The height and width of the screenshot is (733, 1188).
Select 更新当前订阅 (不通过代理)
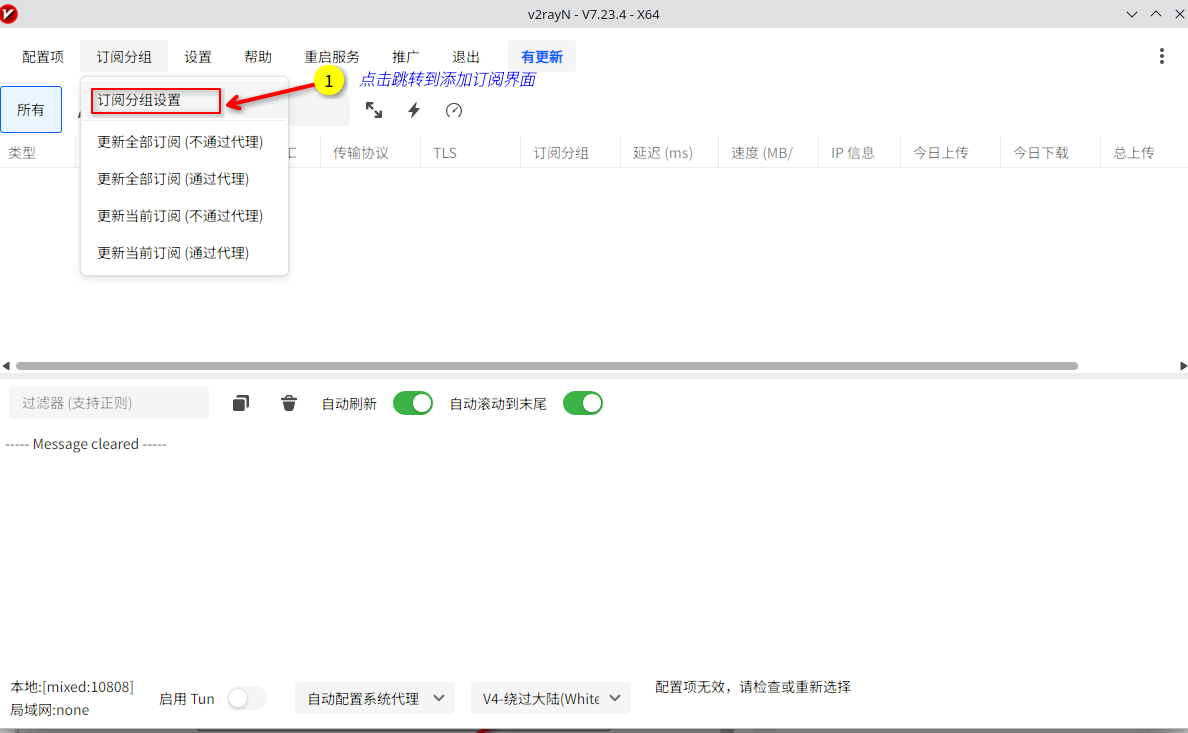184,216
